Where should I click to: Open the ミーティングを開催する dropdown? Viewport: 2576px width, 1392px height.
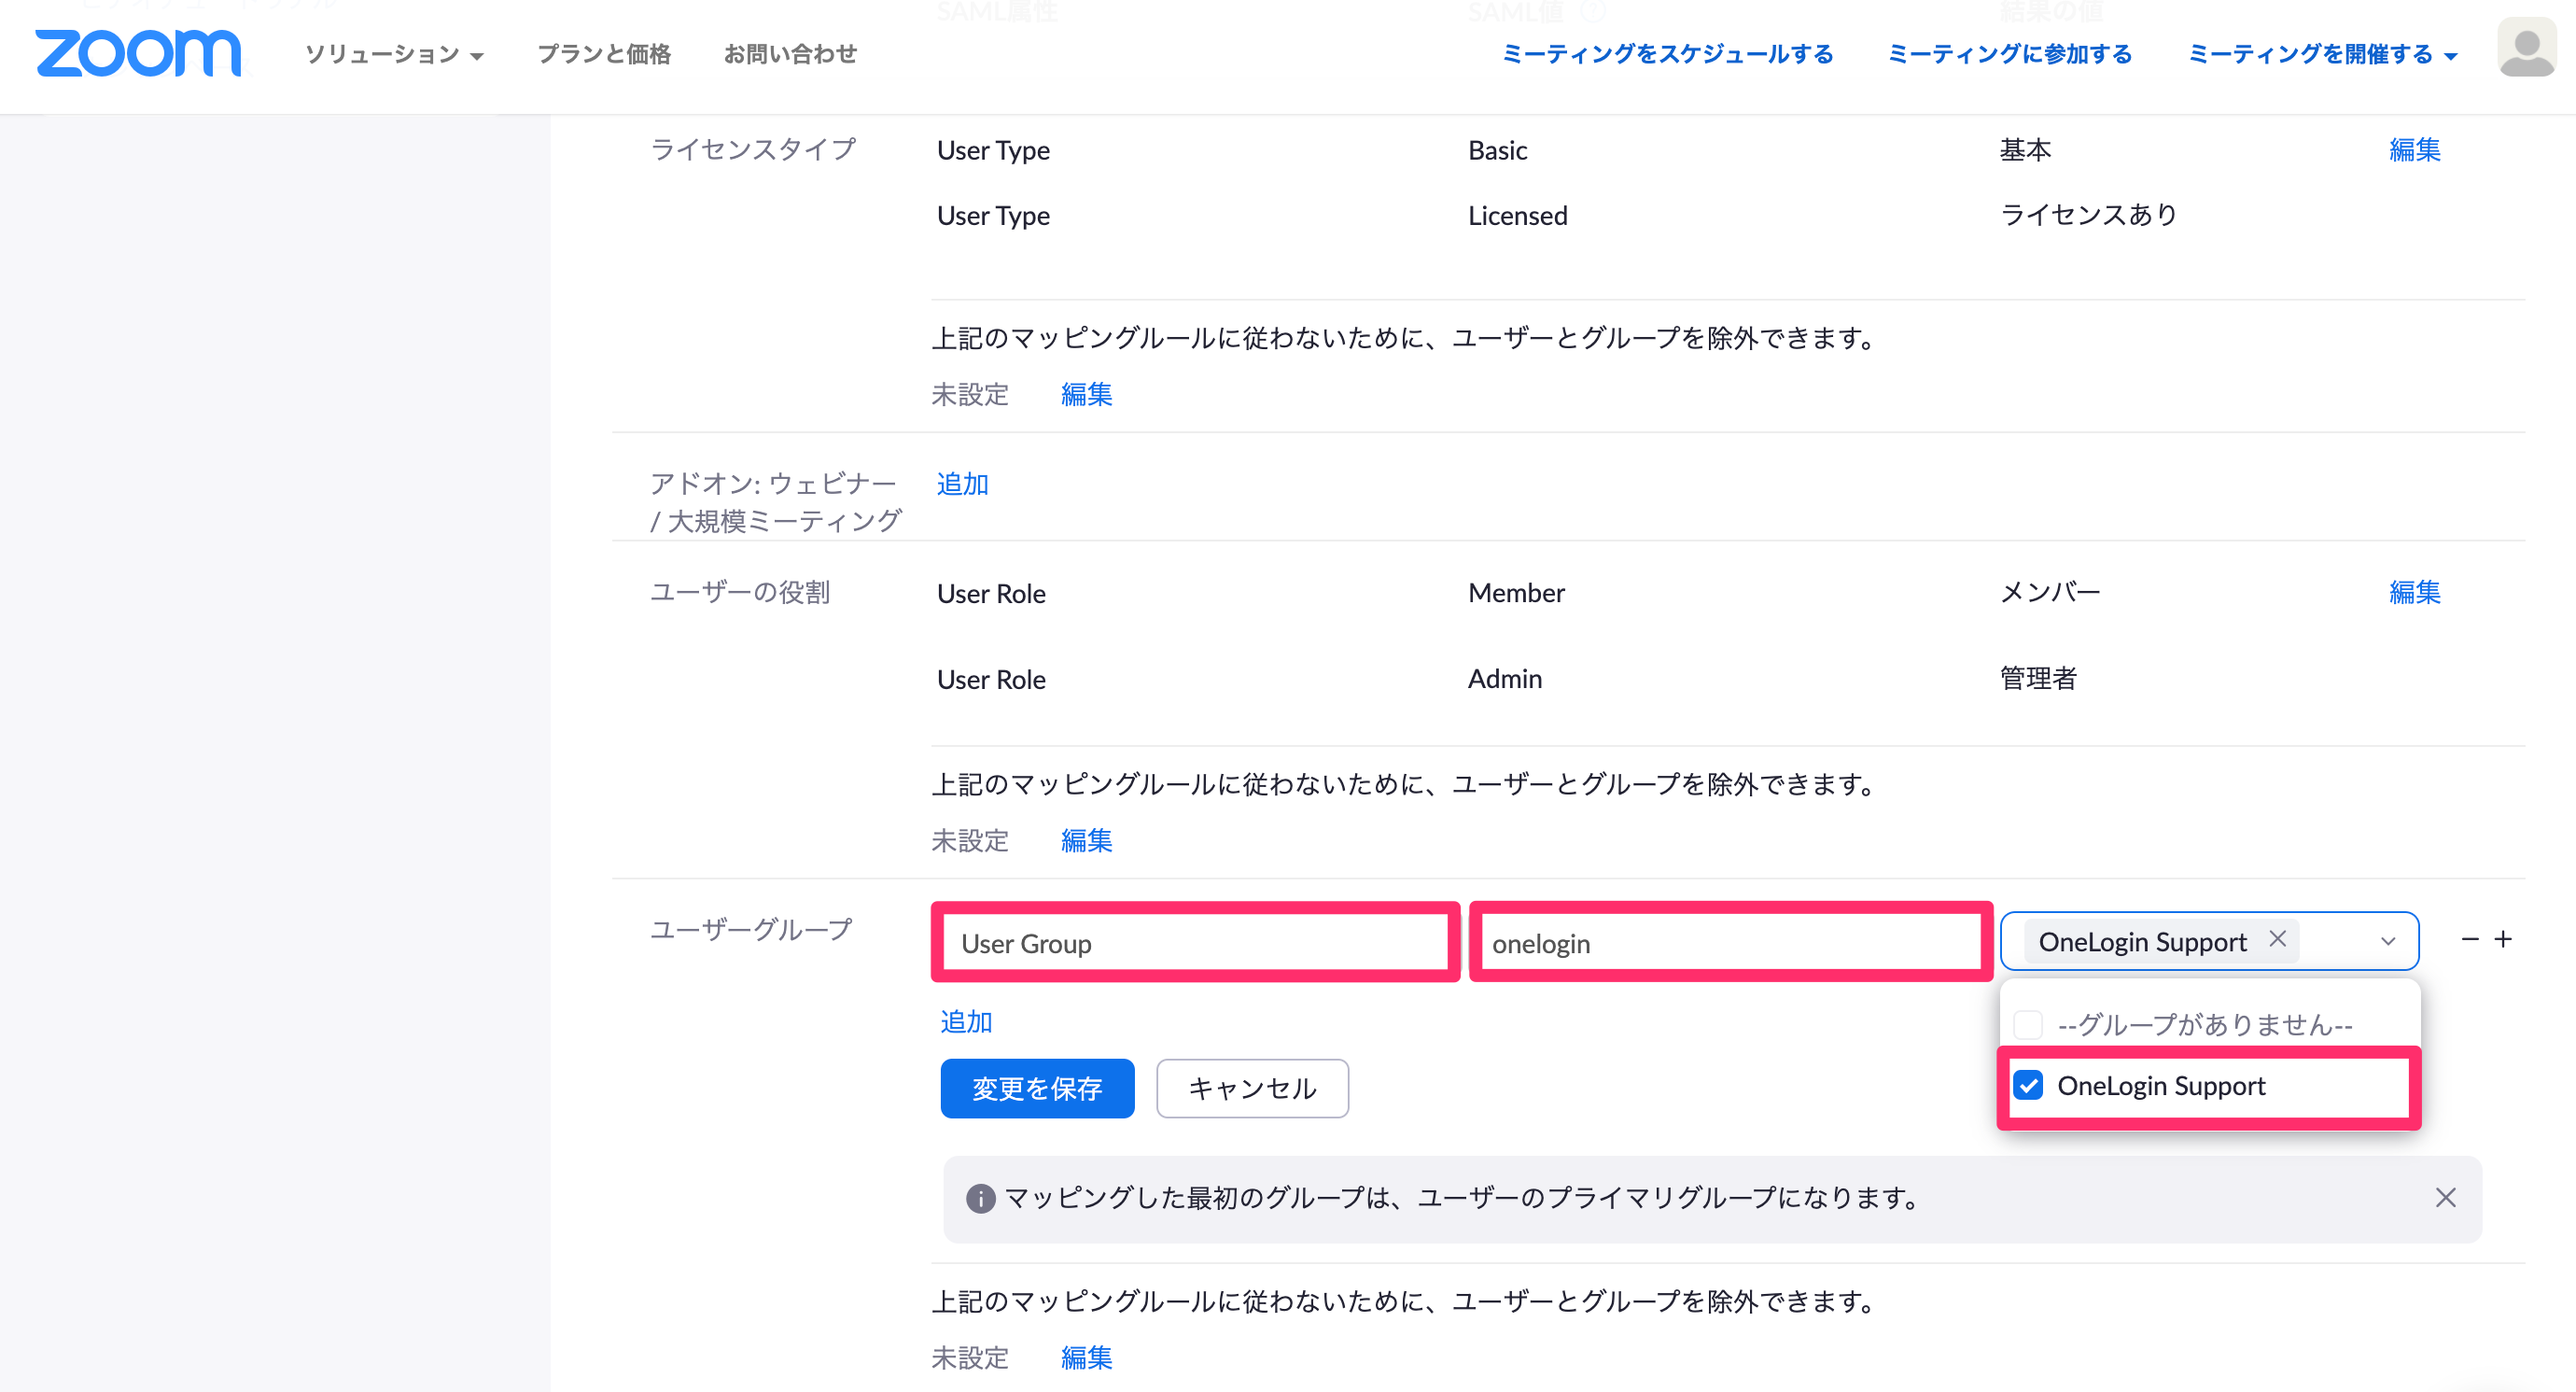tap(2322, 54)
